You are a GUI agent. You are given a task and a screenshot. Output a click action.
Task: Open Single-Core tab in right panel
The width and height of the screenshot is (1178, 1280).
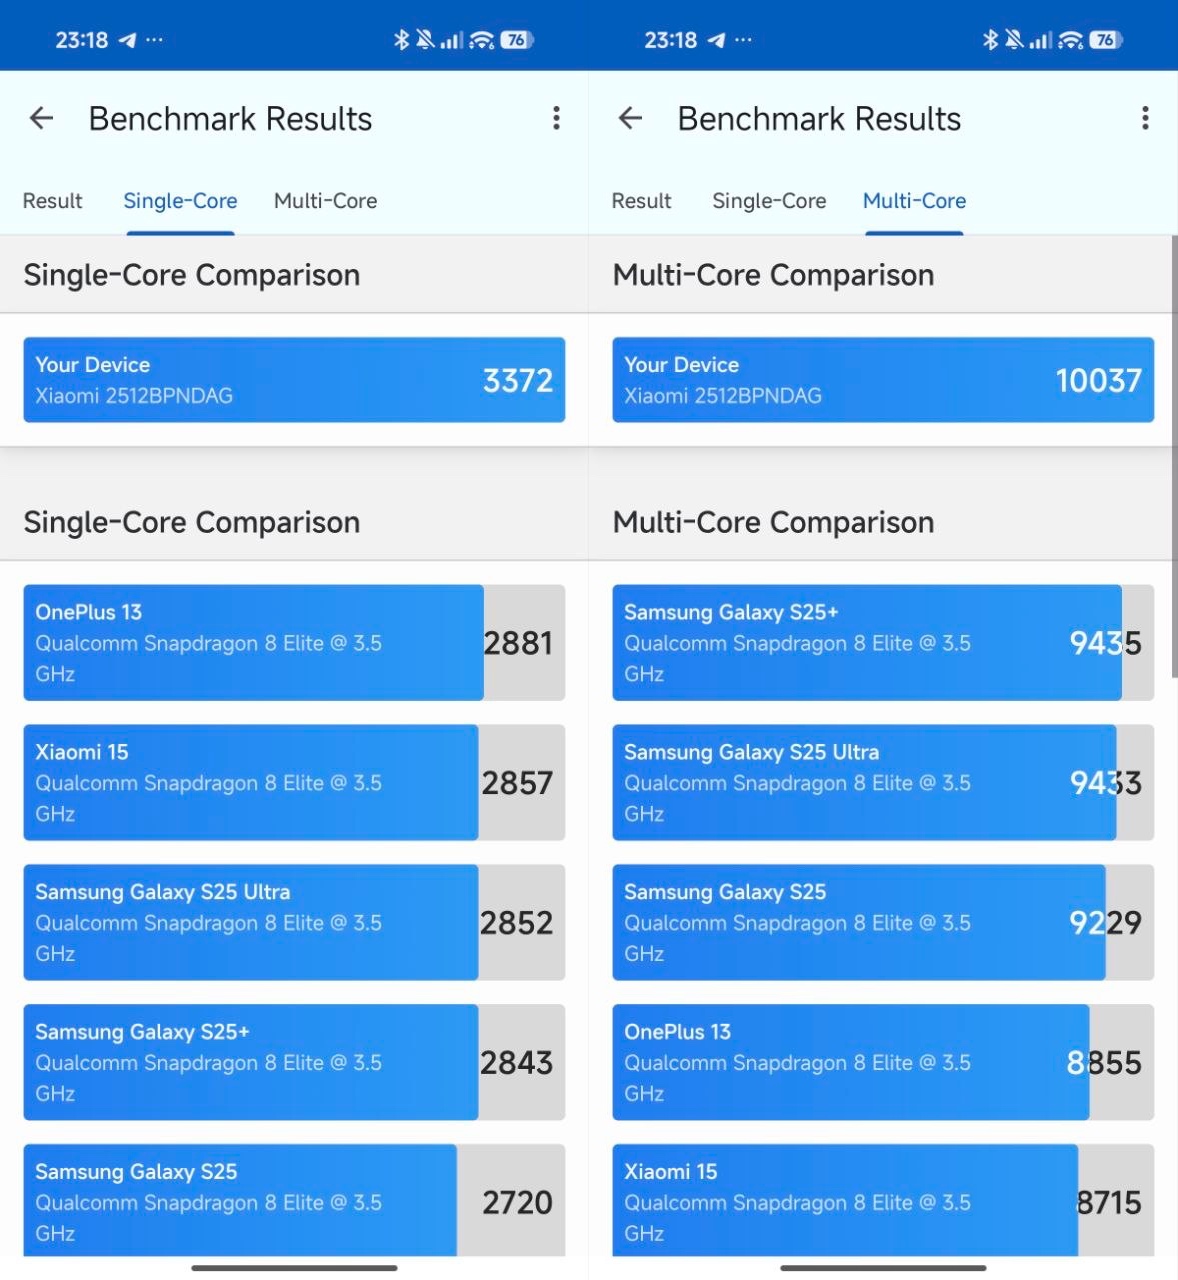tap(769, 201)
